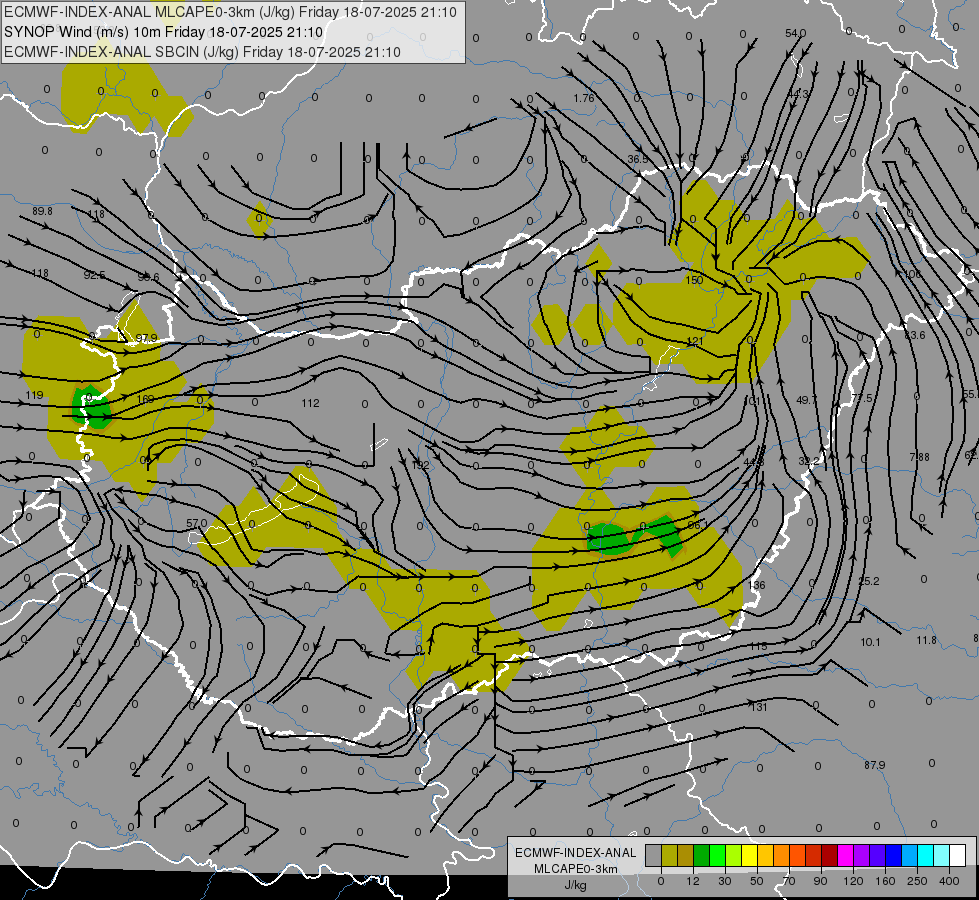This screenshot has width=979, height=900.
Task: Click the J/kg unit label in legend
Action: click(576, 885)
